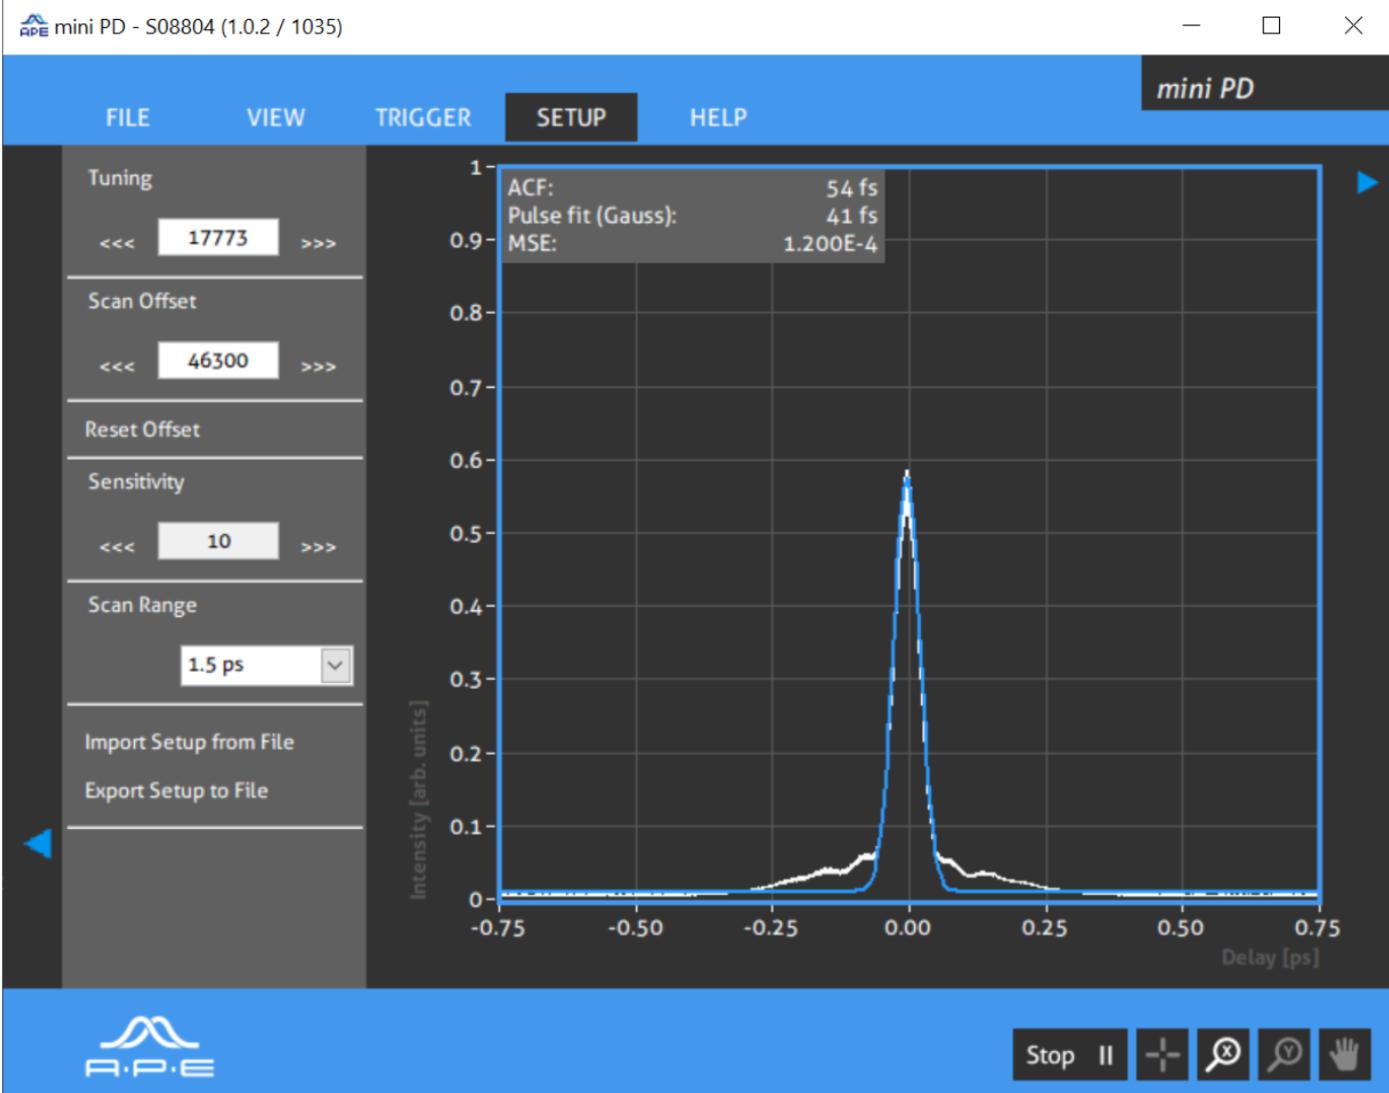This screenshot has width=1389, height=1093.
Task: Click Export Setup to File
Action: 176,790
